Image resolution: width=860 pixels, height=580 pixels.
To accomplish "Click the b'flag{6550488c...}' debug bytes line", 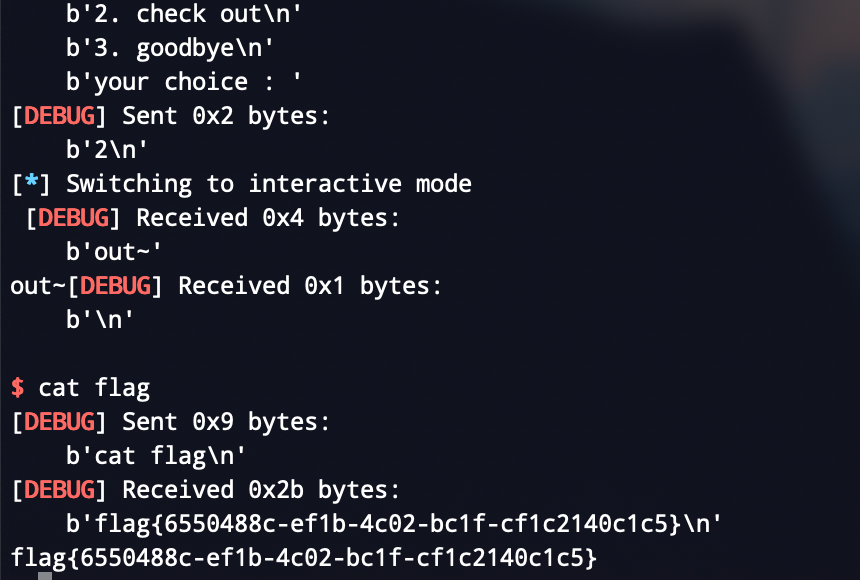I will coord(394,523).
